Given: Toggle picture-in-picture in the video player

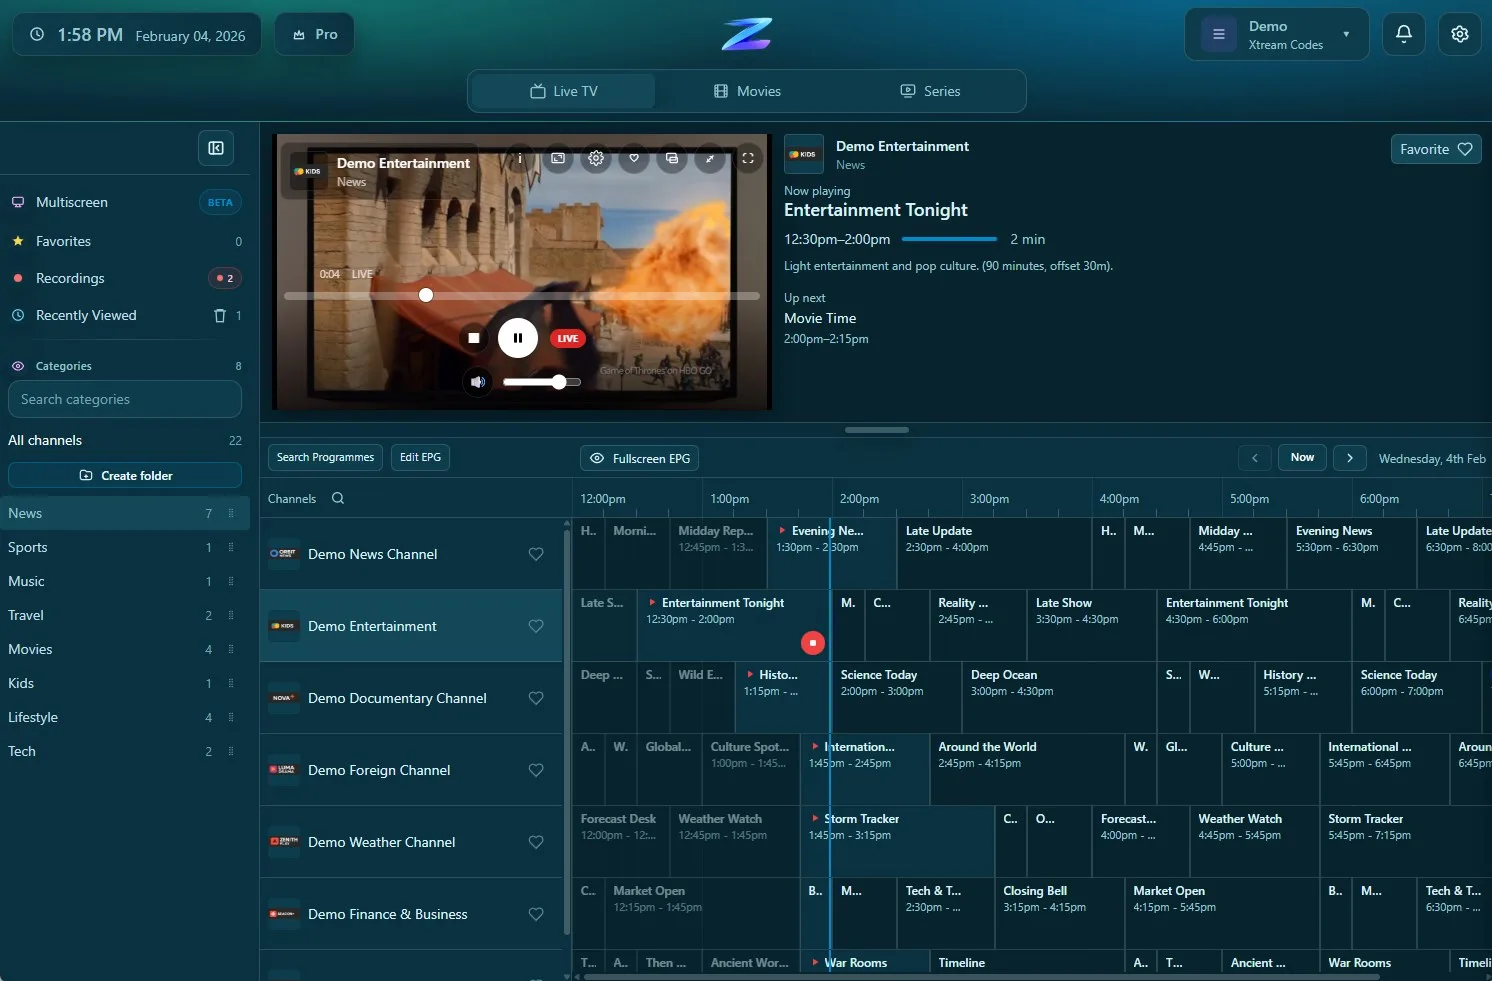Looking at the screenshot, I should click(558, 158).
